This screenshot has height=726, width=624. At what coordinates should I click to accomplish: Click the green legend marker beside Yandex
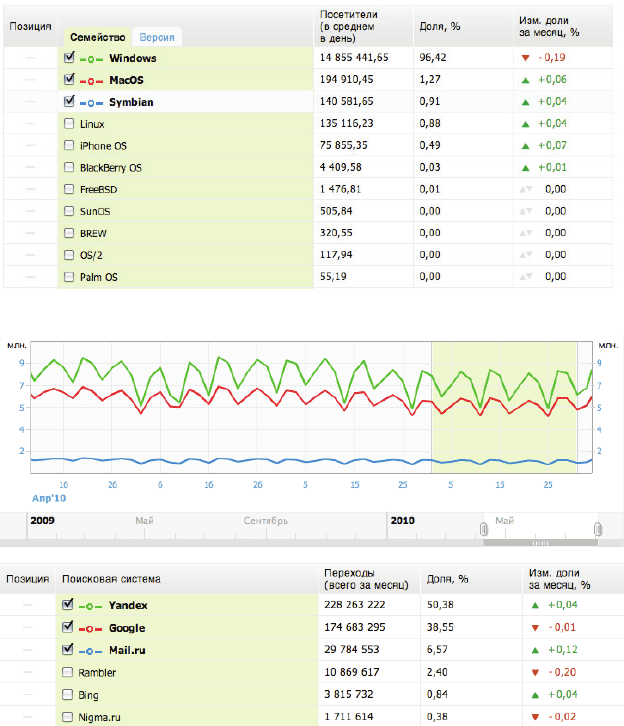(91, 606)
